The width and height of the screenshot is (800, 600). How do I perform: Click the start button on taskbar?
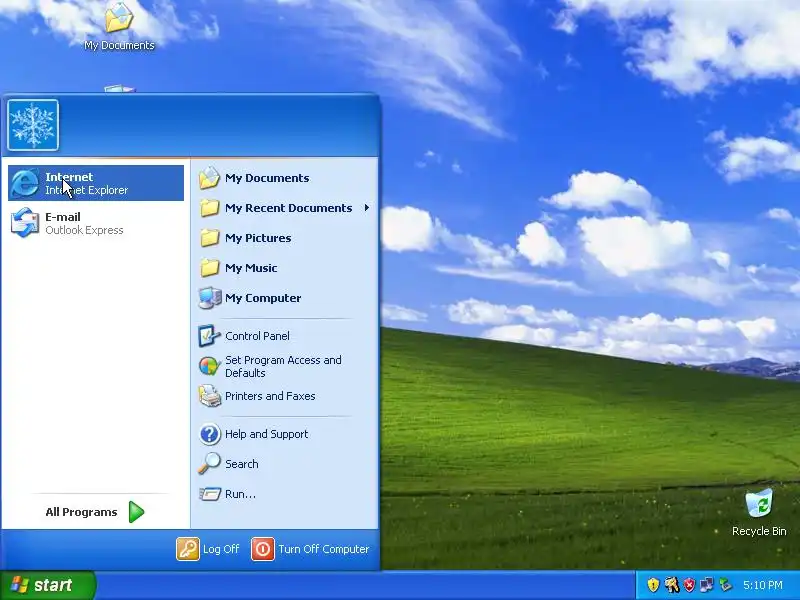47,585
